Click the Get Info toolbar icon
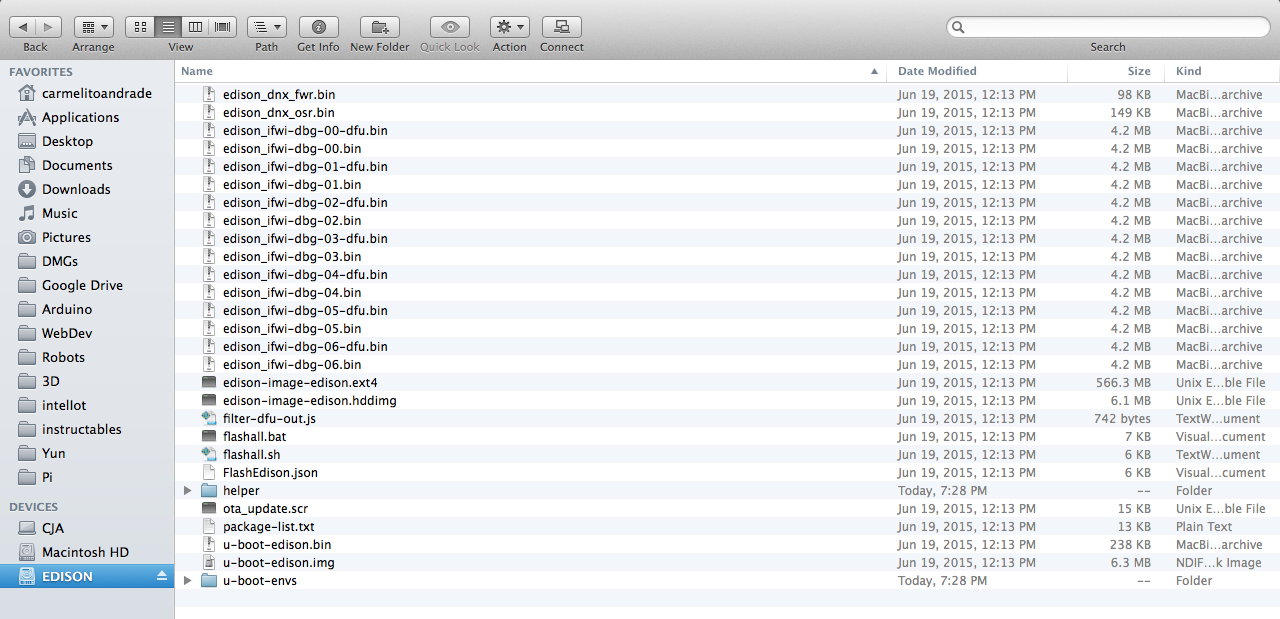Screen dimensions: 1280x619 [x=318, y=27]
